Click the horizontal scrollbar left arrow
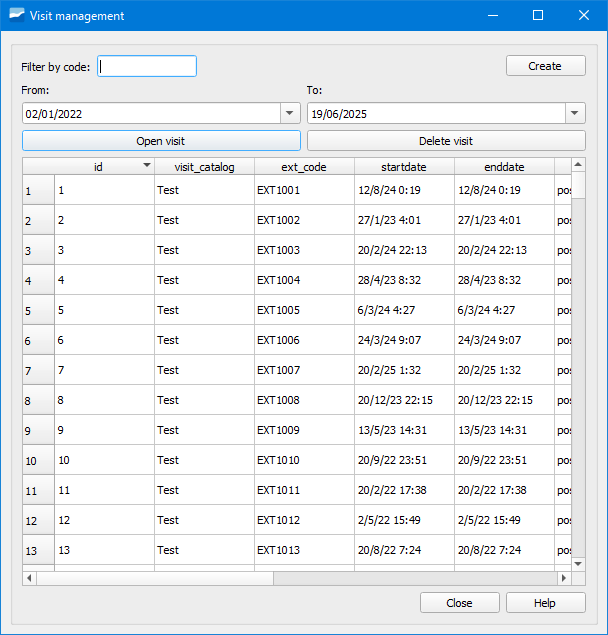Viewport: 608px width, 635px height. coord(29,578)
